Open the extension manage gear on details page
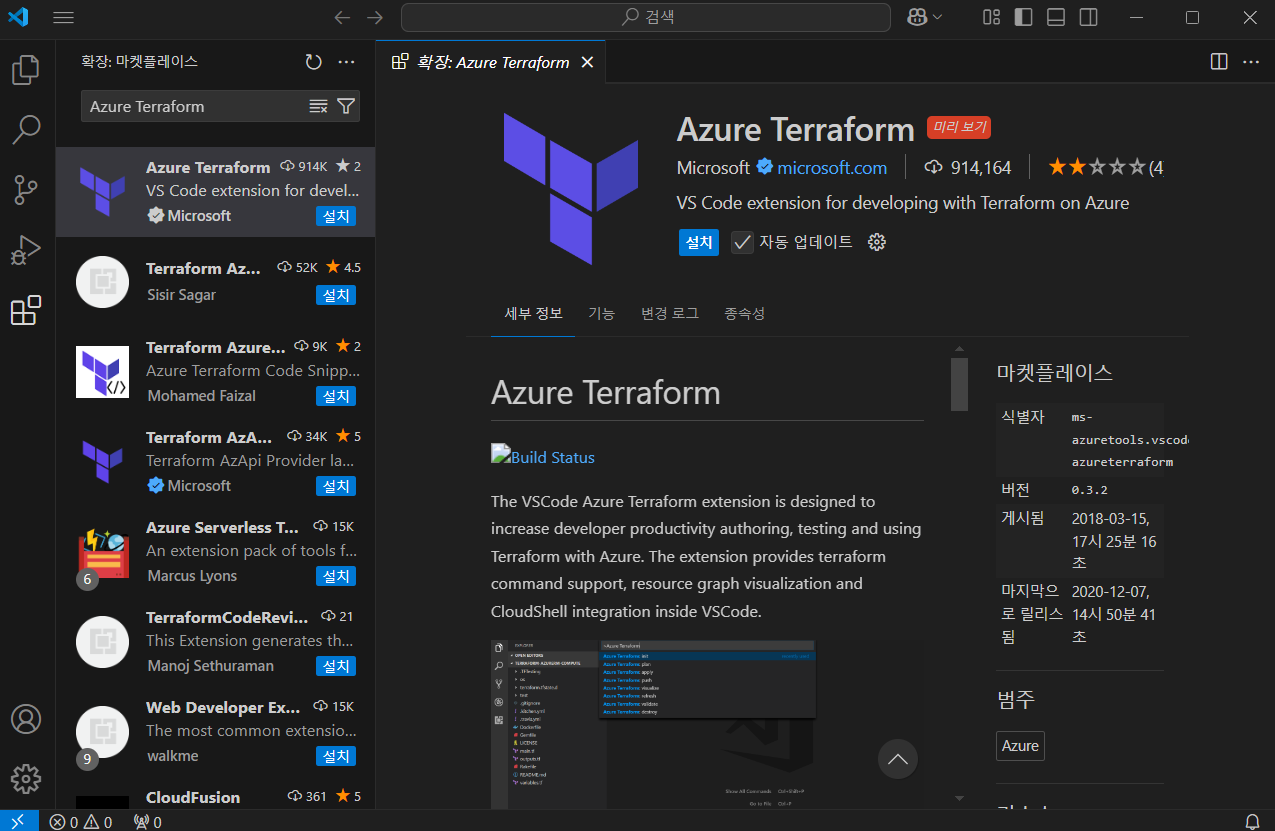This screenshot has height=831, width=1275. pos(877,242)
